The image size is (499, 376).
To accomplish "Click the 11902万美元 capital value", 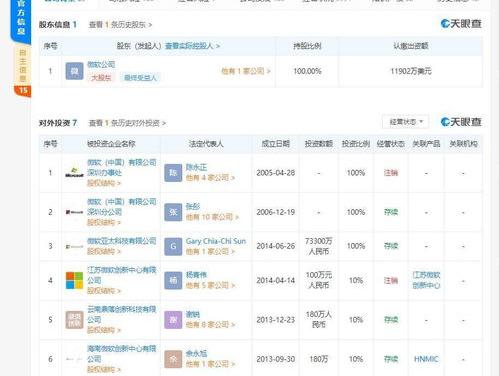I will (x=411, y=71).
